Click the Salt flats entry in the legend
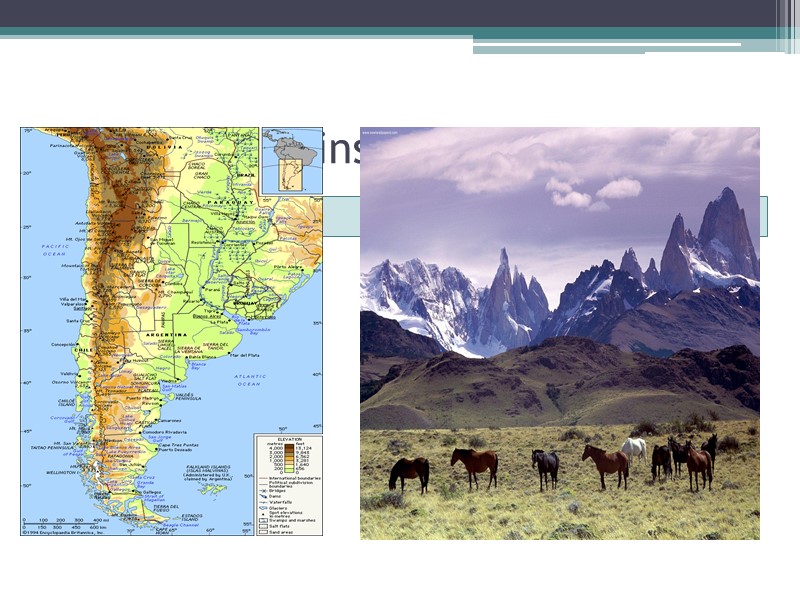The width and height of the screenshot is (800, 600). (x=279, y=526)
